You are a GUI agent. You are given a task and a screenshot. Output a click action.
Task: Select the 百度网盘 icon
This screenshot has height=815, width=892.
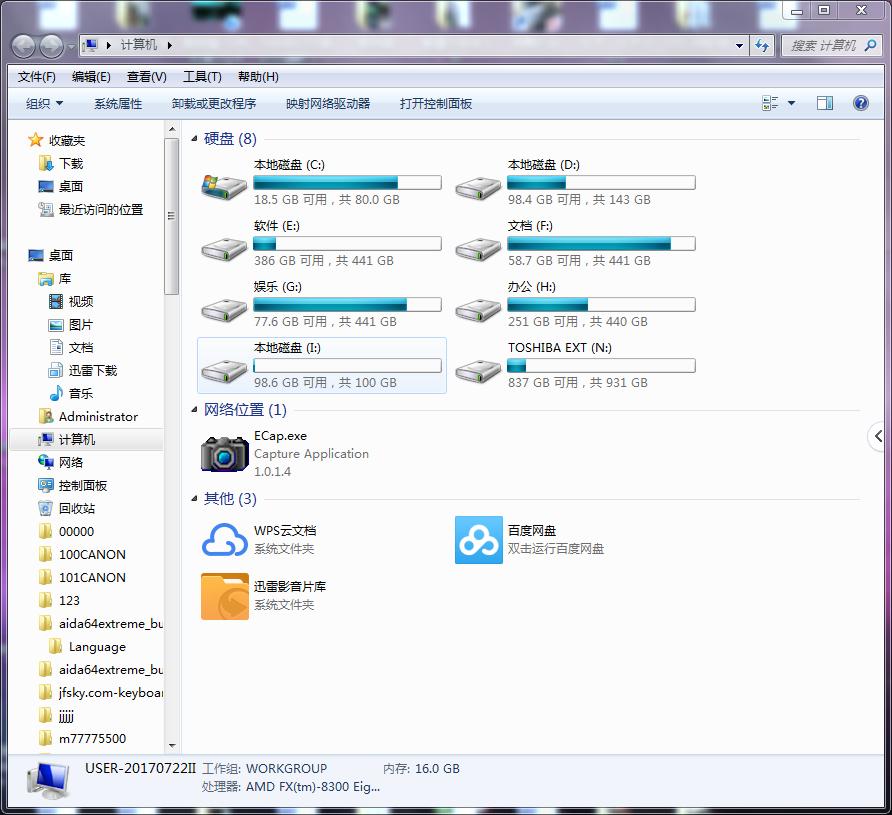[x=478, y=540]
